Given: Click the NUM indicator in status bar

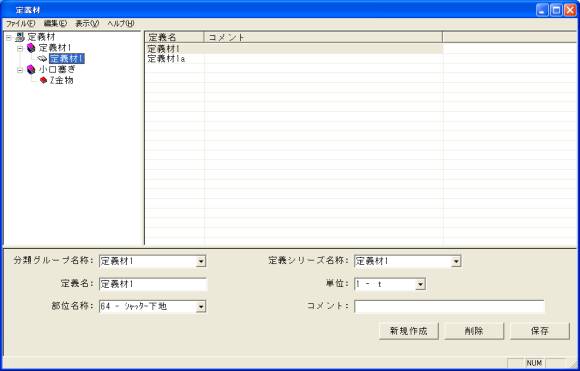Looking at the screenshot, I should (534, 363).
